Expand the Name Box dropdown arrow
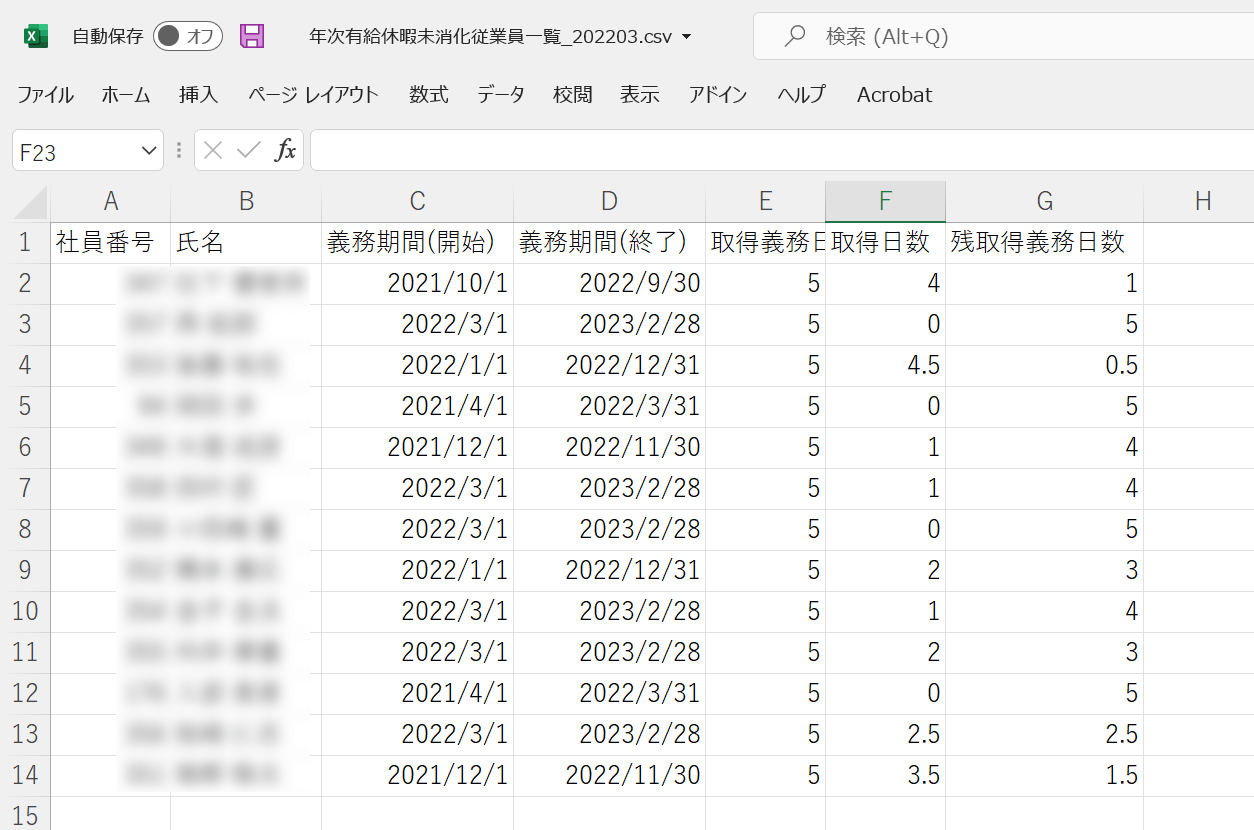The height and width of the screenshot is (830, 1254). point(149,151)
